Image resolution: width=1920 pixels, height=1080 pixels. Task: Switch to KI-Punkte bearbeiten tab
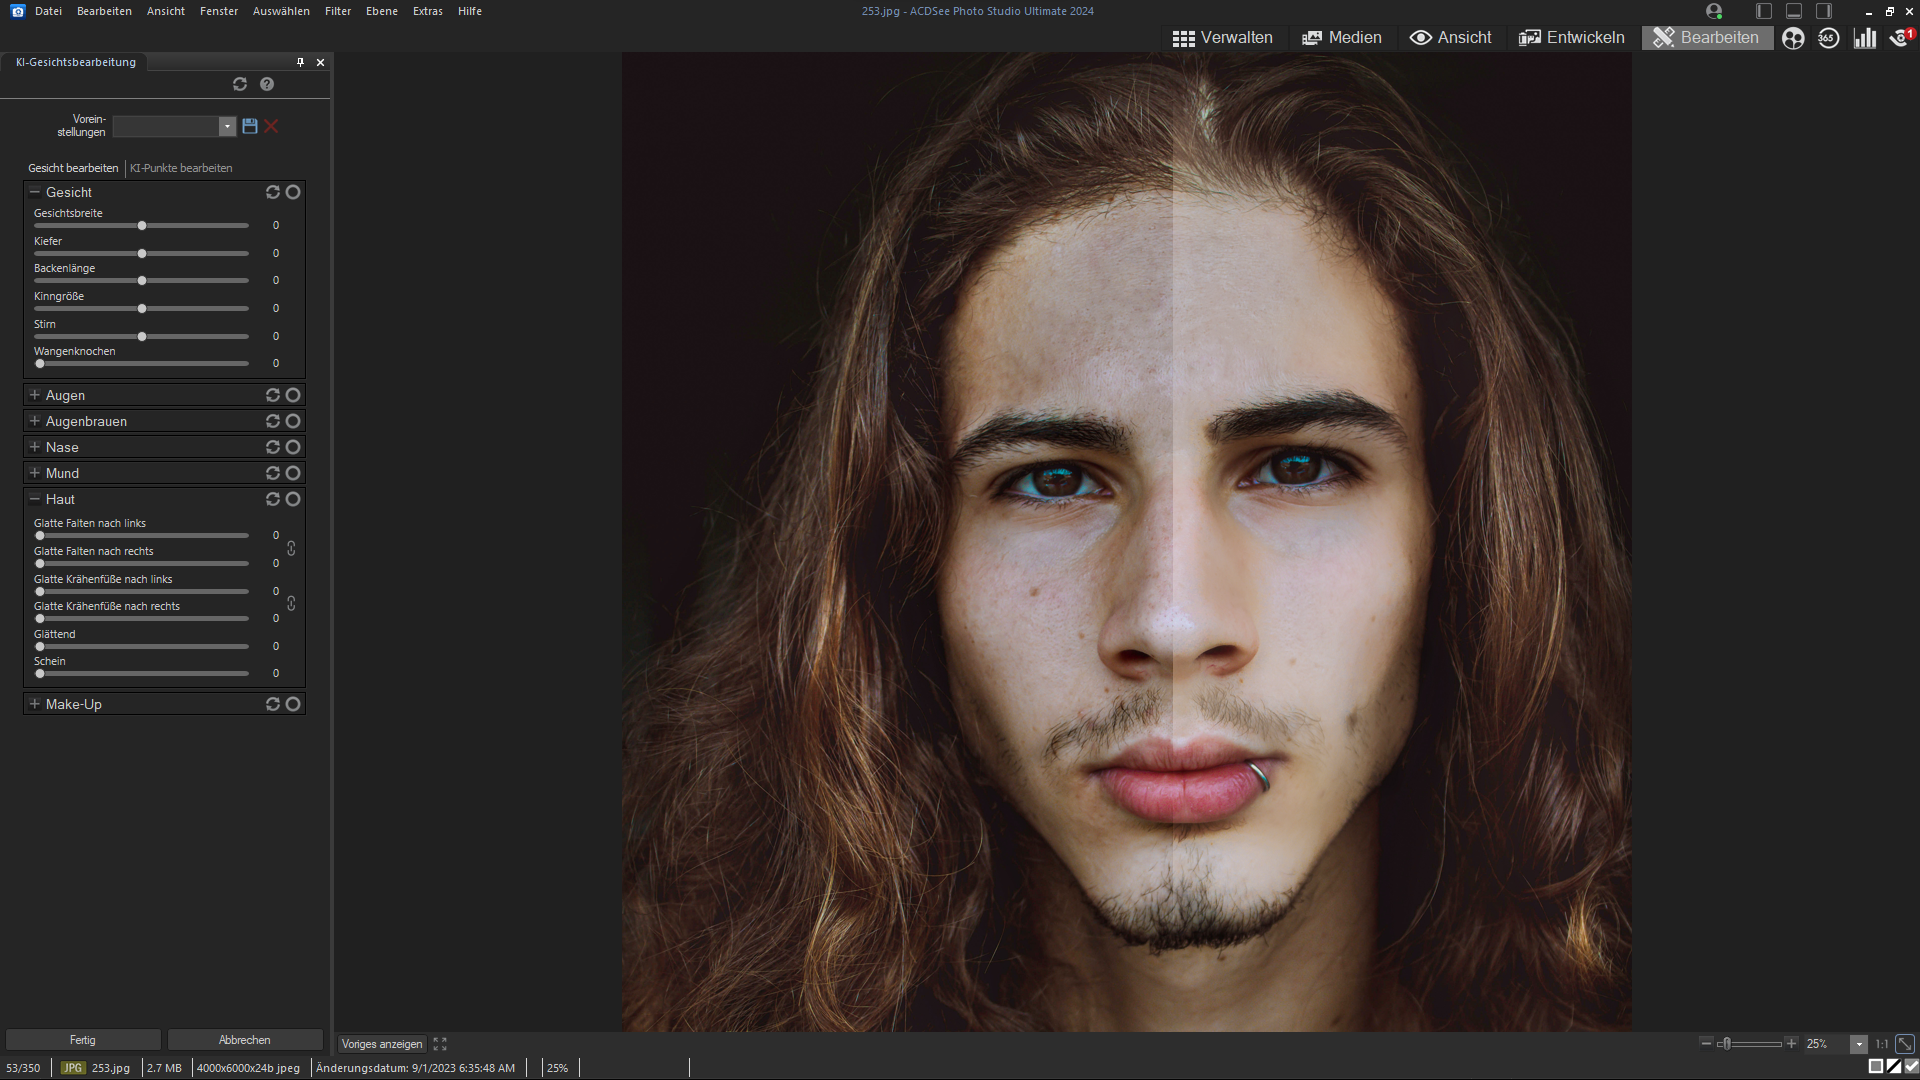(181, 168)
